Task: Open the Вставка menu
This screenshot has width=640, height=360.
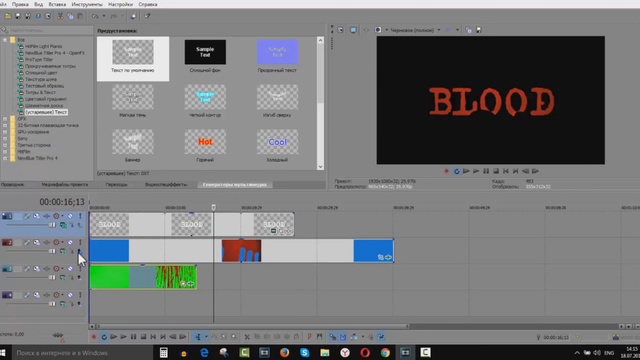Action: pyautogui.click(x=57, y=4)
